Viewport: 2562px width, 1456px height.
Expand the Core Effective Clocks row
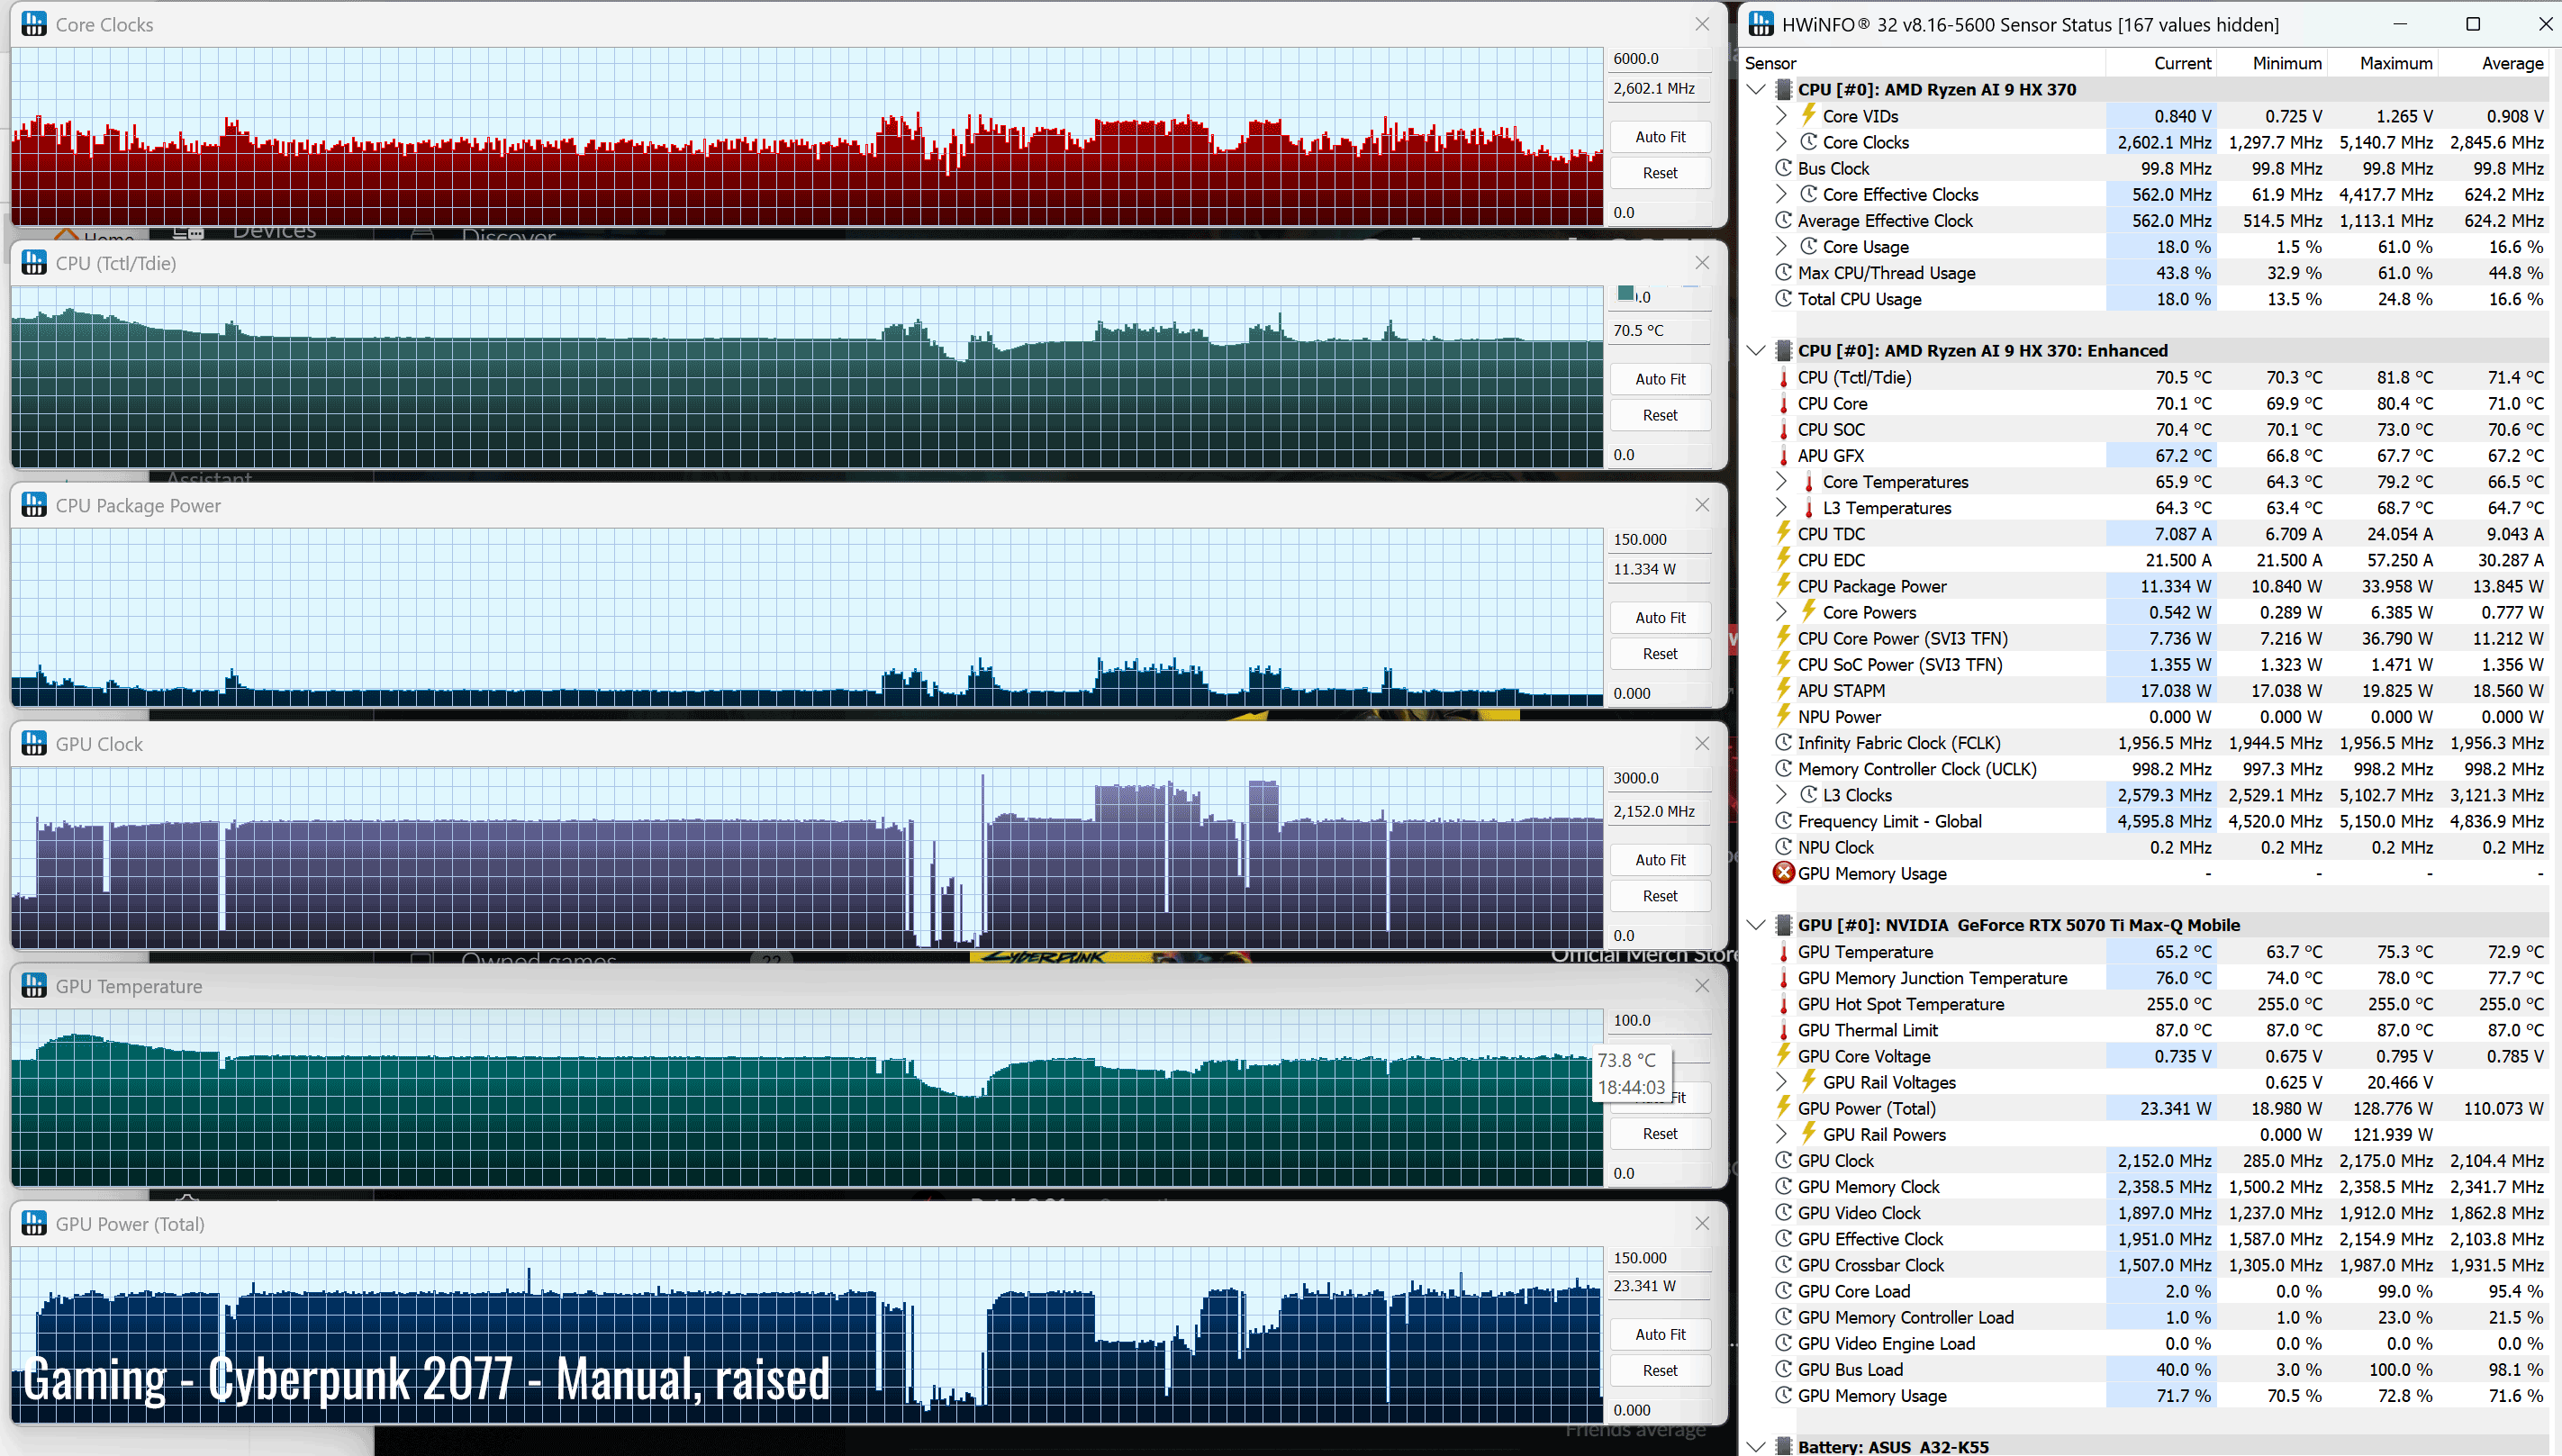(x=1781, y=194)
